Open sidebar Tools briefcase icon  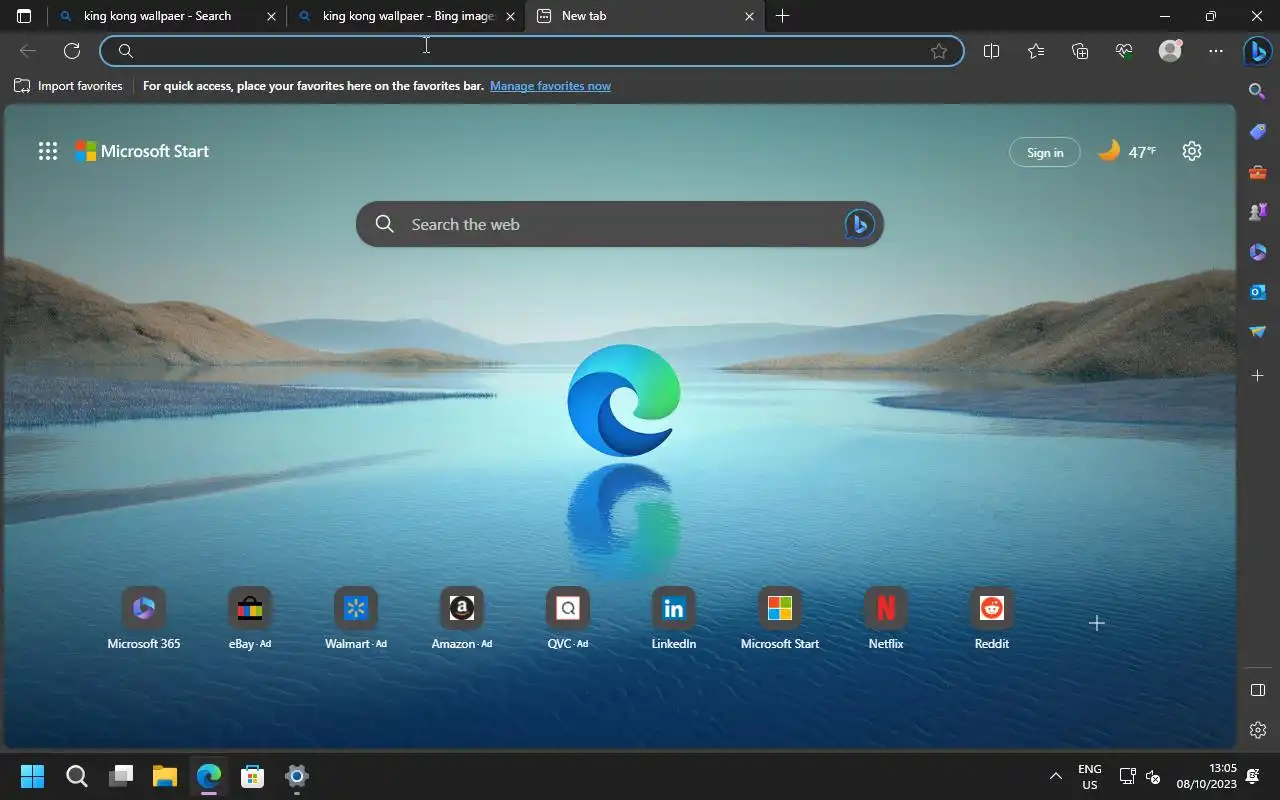[1258, 171]
